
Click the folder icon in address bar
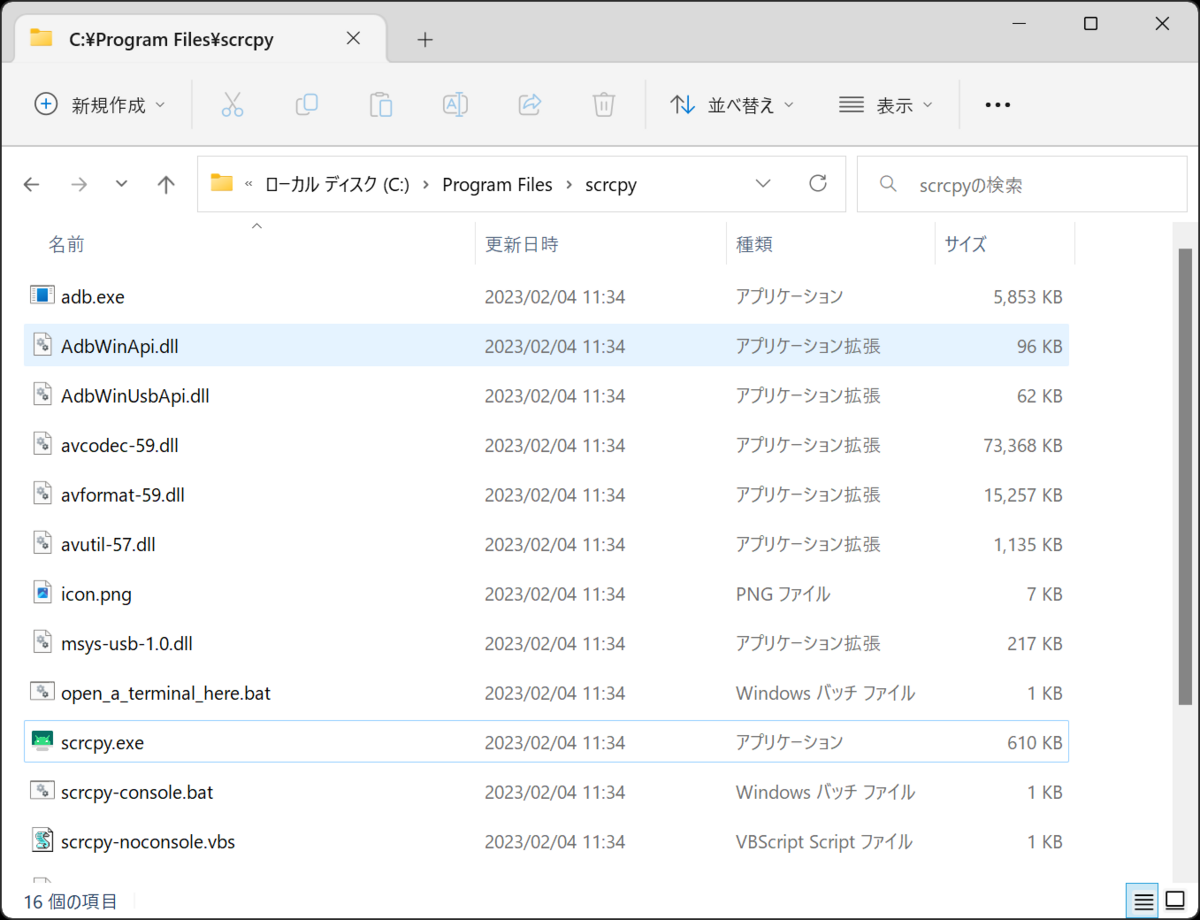(221, 183)
